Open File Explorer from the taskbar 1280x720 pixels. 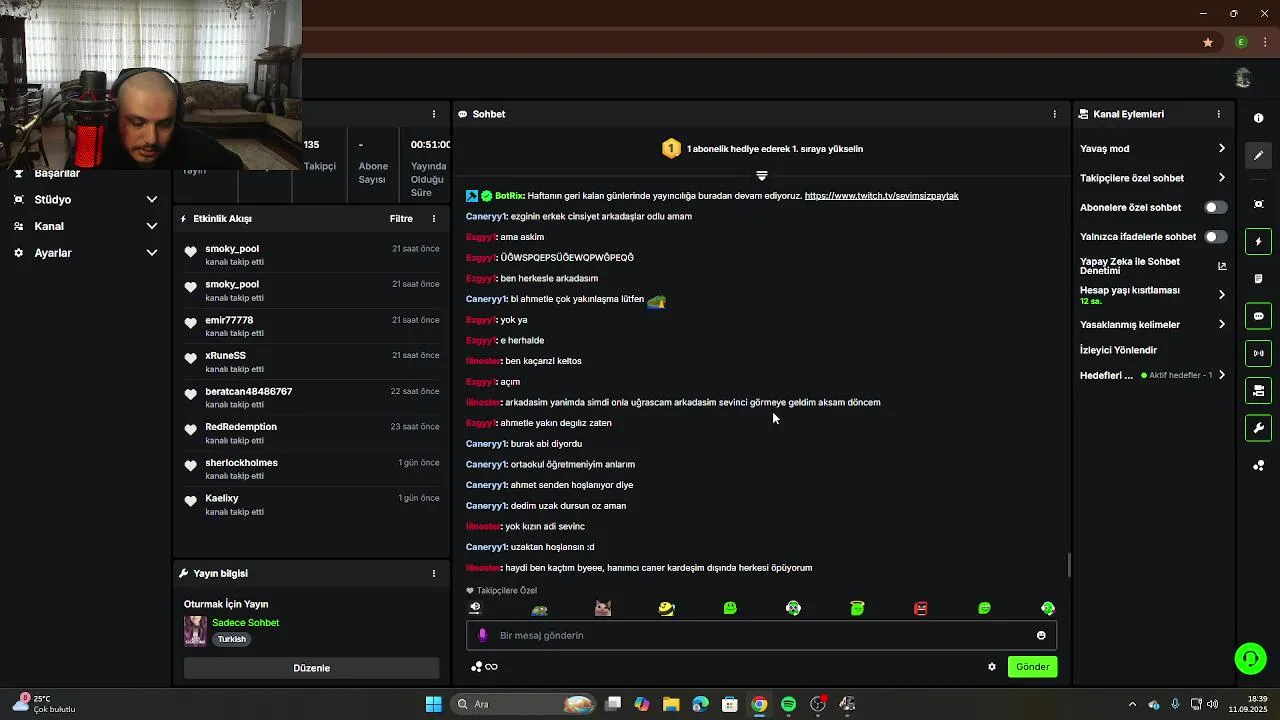point(671,704)
